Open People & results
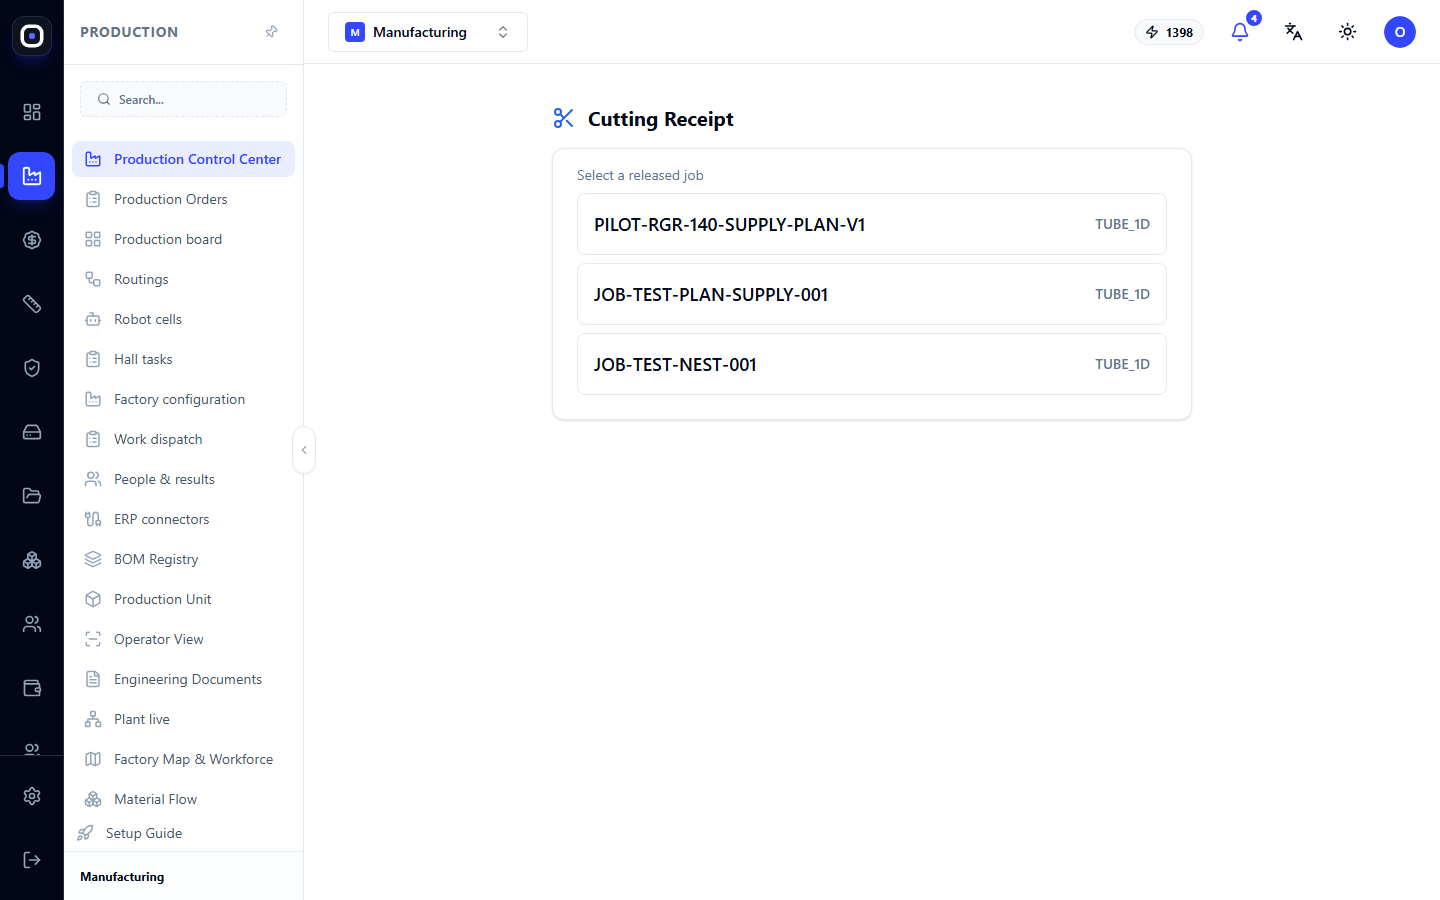The width and height of the screenshot is (1440, 900). coord(183,479)
